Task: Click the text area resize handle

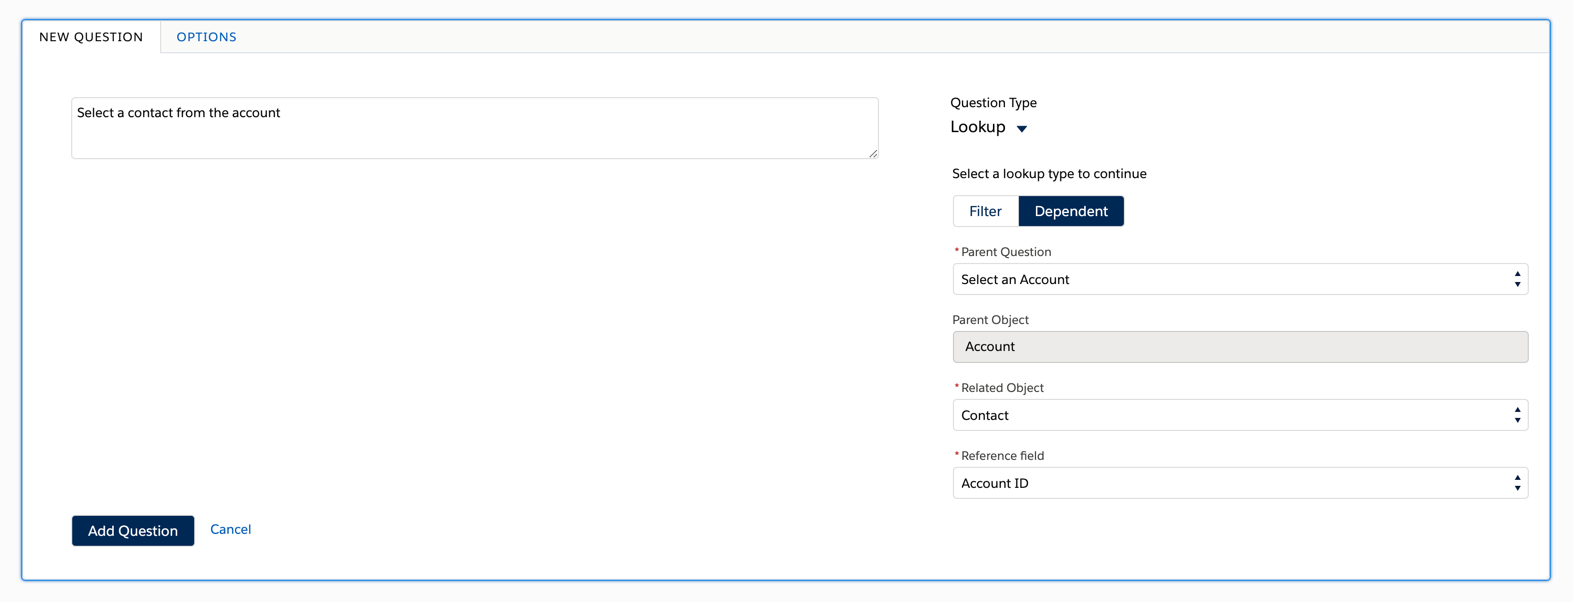Action: coord(873,153)
